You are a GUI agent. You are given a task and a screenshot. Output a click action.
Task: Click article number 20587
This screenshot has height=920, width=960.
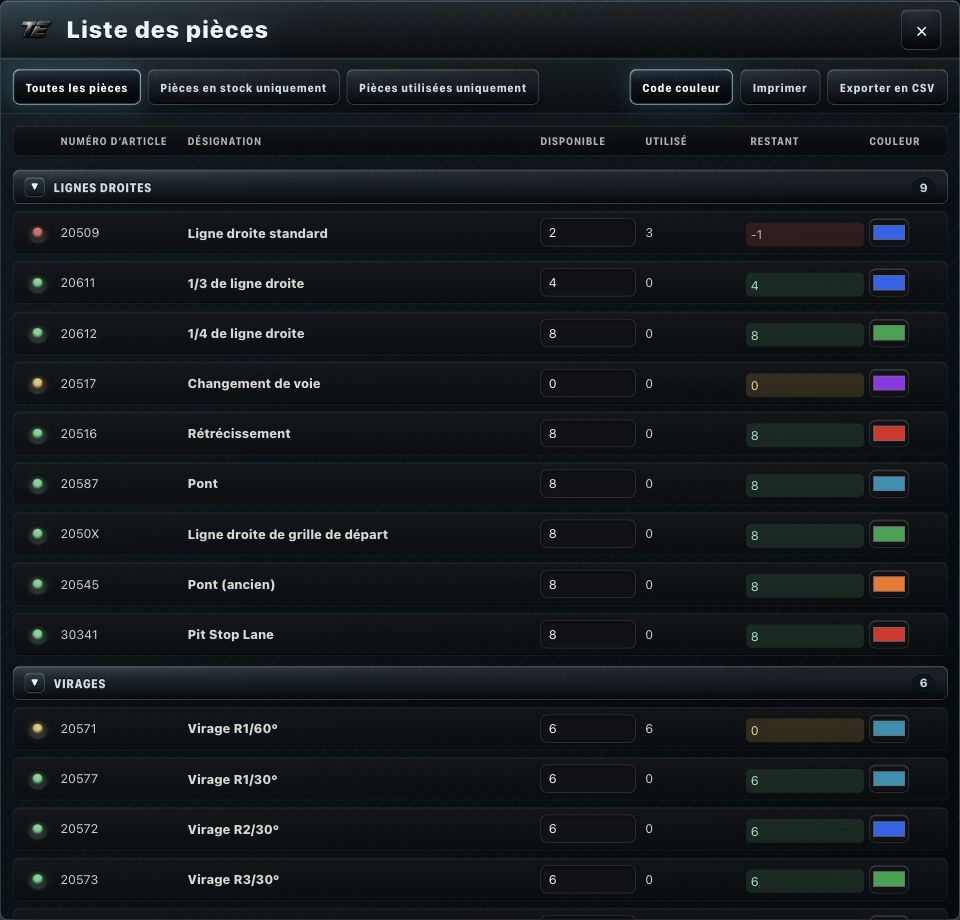click(x=79, y=484)
